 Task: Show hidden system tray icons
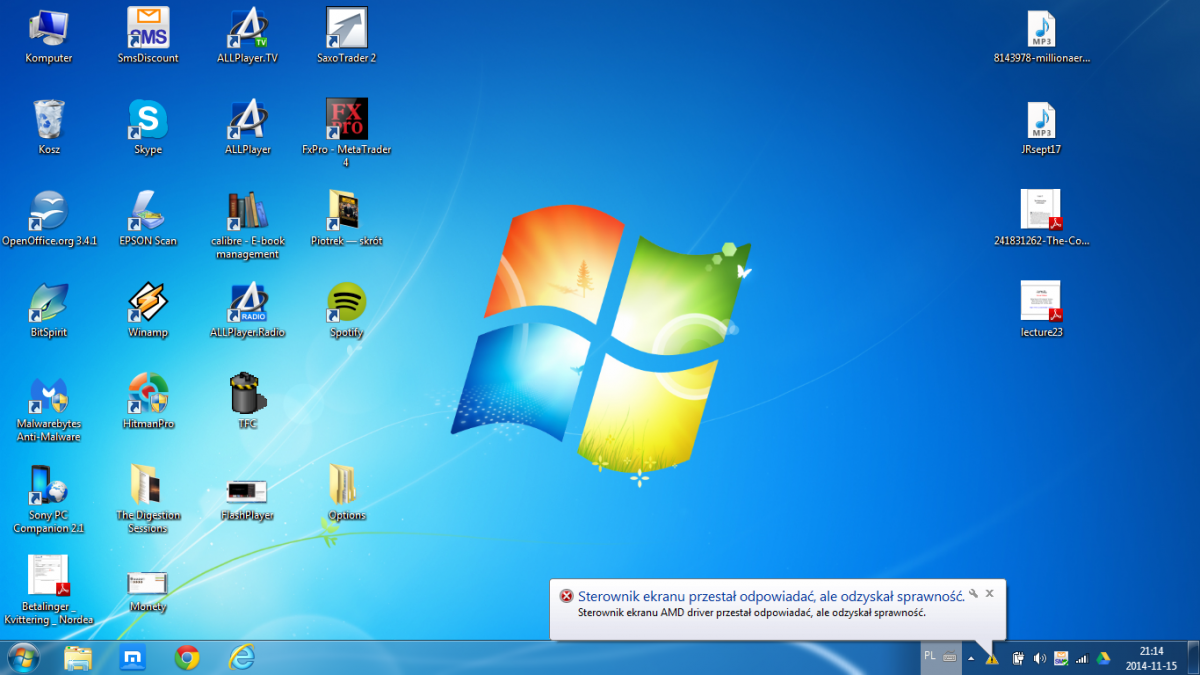(x=970, y=658)
